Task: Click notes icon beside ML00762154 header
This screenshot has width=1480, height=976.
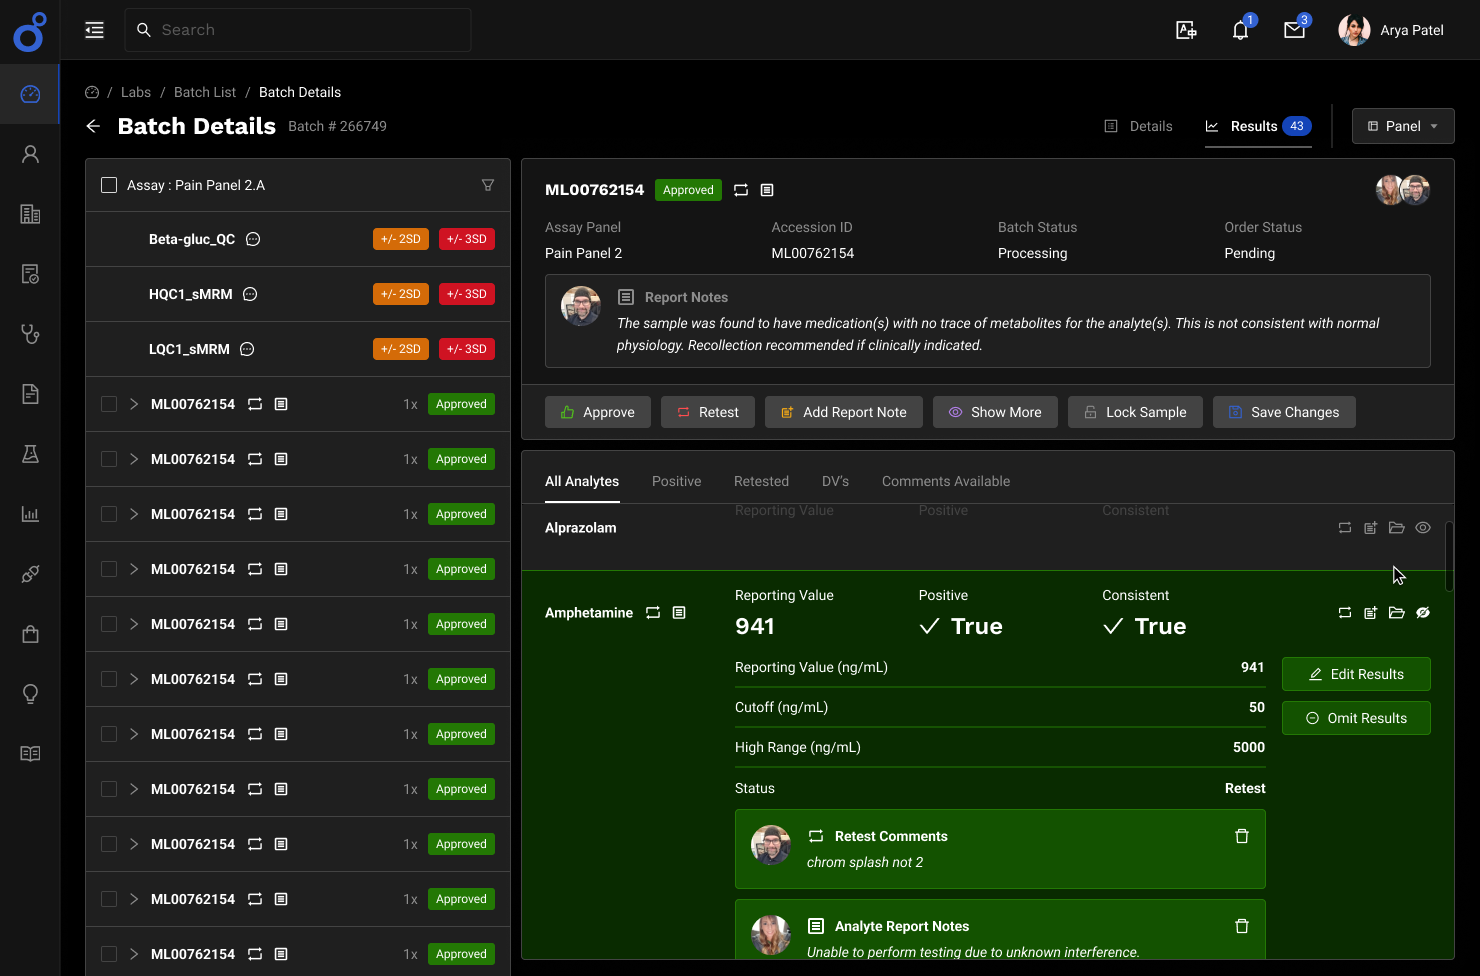Action: point(767,190)
